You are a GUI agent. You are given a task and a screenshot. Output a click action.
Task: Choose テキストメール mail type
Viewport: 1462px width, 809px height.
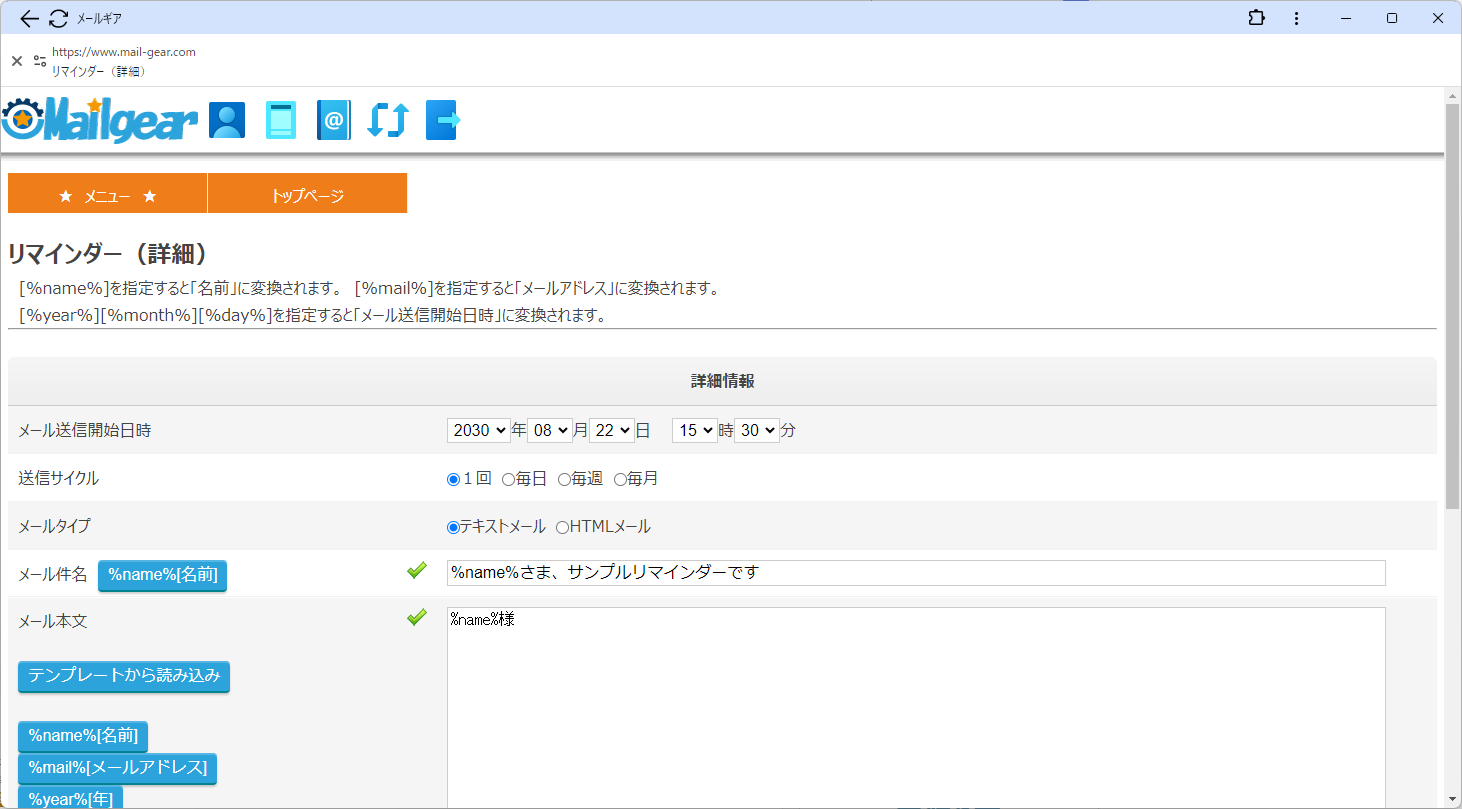click(x=453, y=527)
